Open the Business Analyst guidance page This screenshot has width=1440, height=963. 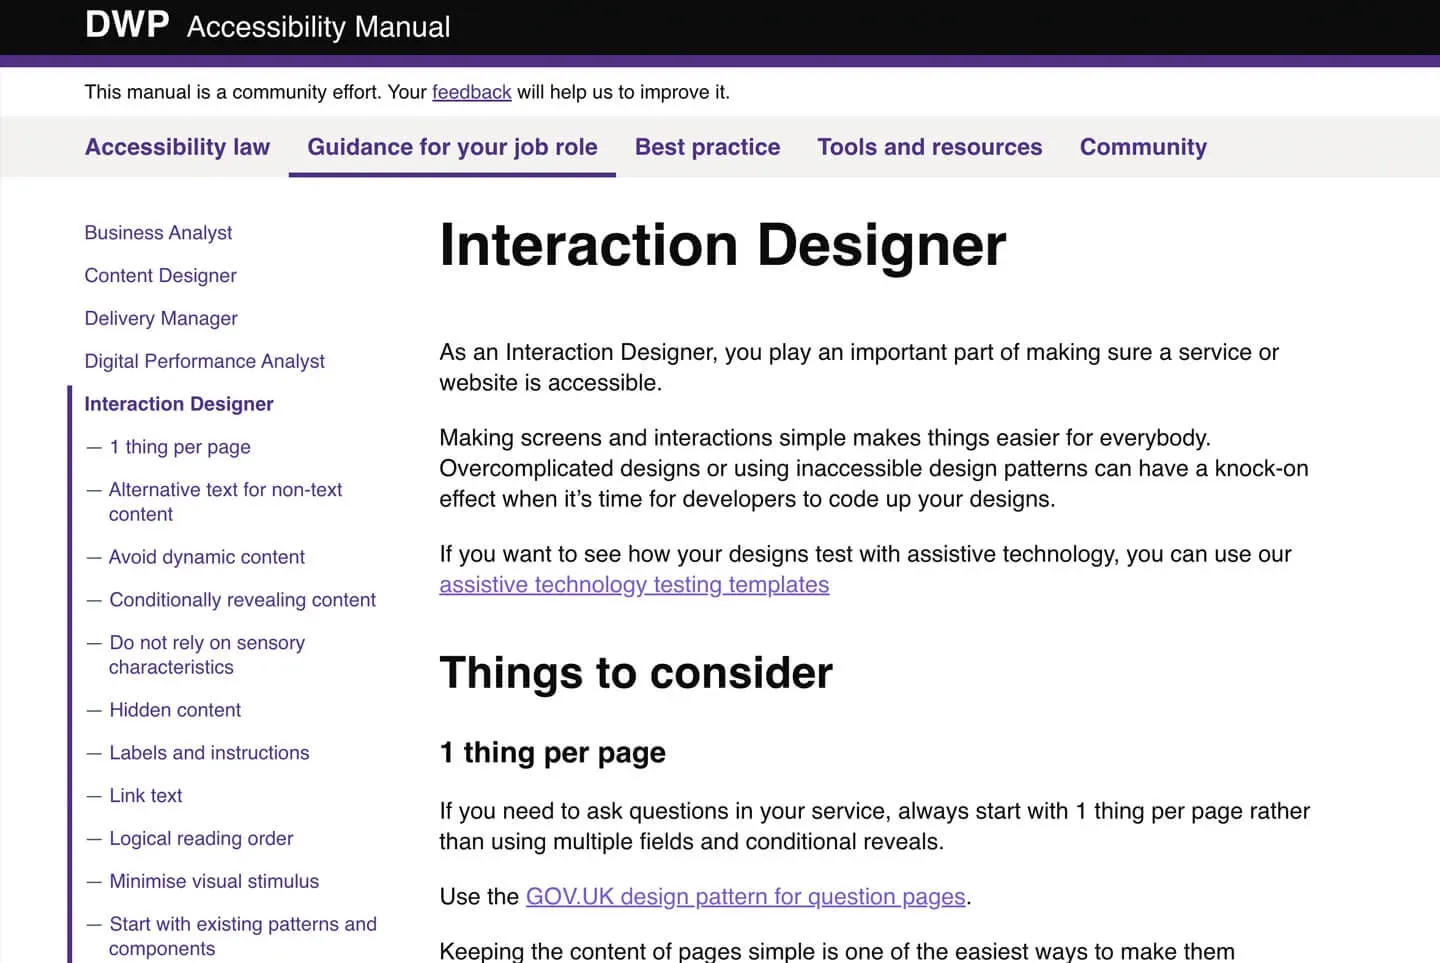158,232
